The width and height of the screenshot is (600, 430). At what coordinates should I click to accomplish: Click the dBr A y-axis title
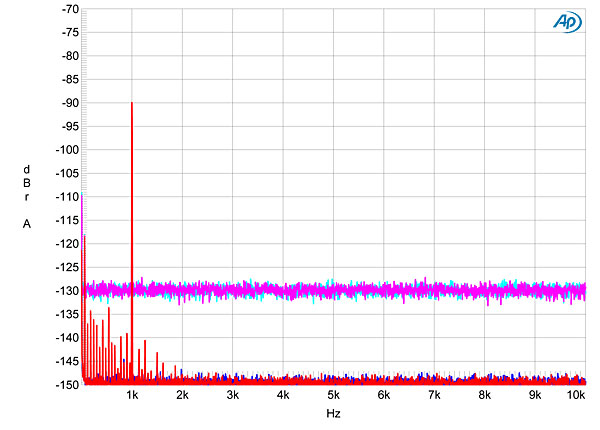coord(26,197)
